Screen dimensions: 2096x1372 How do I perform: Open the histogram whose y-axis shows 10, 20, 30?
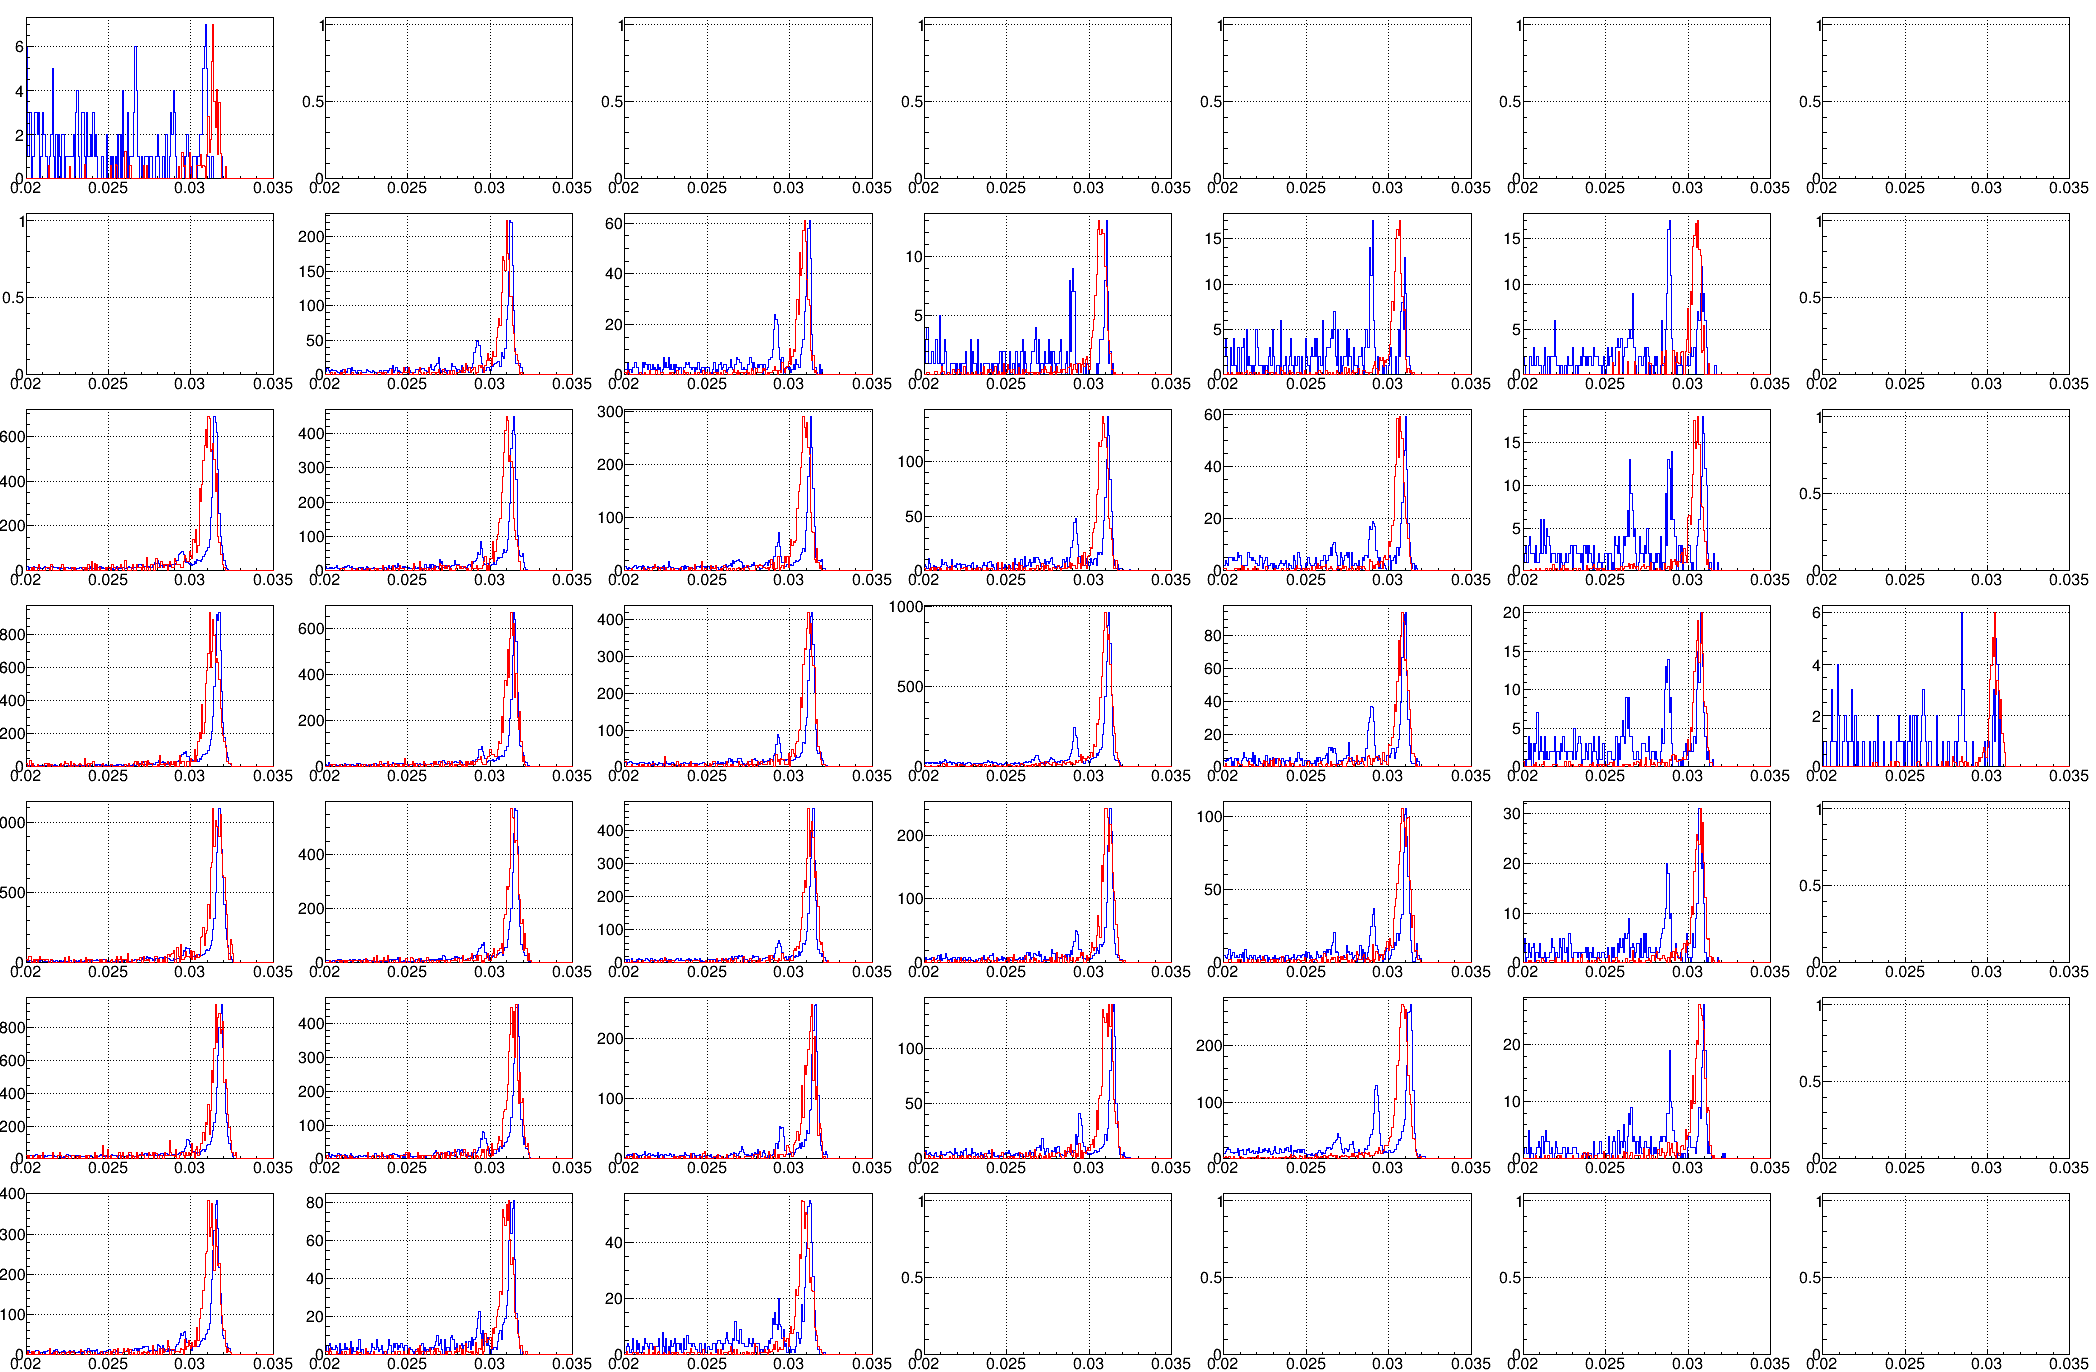click(x=1646, y=882)
